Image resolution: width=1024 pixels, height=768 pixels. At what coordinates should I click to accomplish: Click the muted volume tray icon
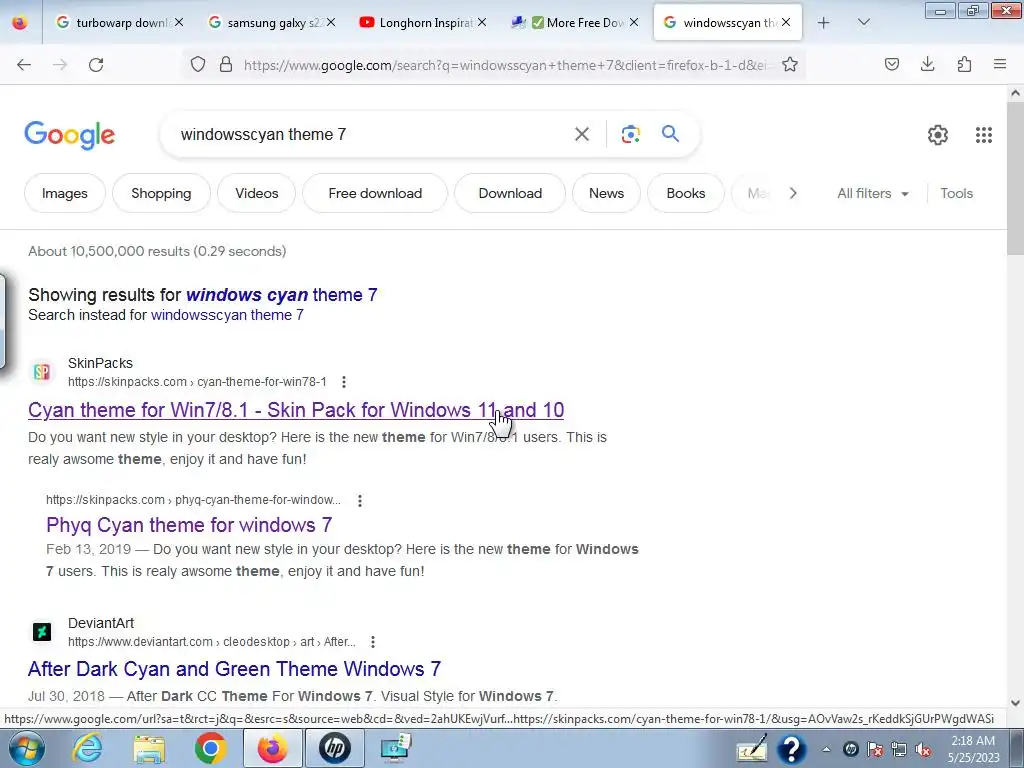(x=923, y=750)
